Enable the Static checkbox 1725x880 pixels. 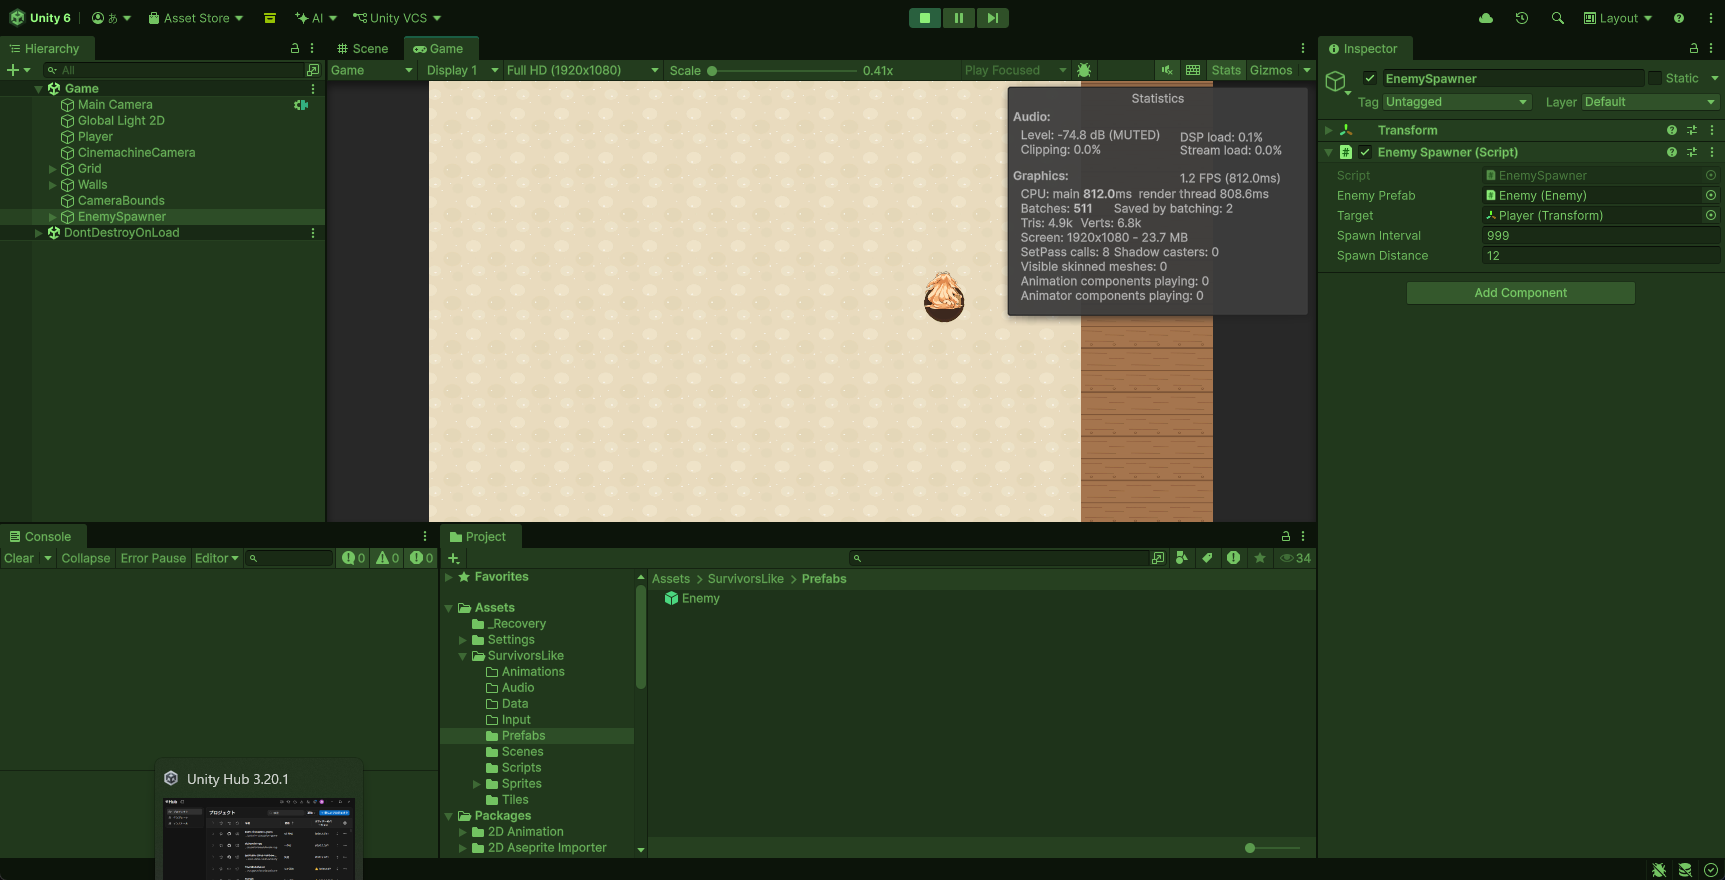point(1655,78)
